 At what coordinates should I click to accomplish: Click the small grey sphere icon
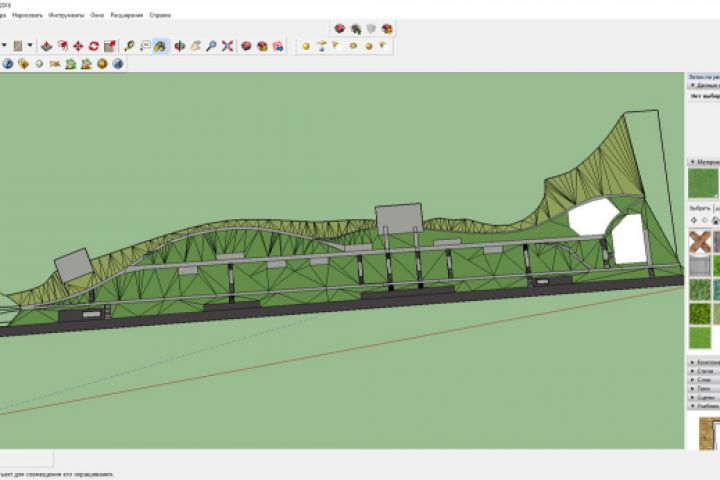[x=39, y=64]
